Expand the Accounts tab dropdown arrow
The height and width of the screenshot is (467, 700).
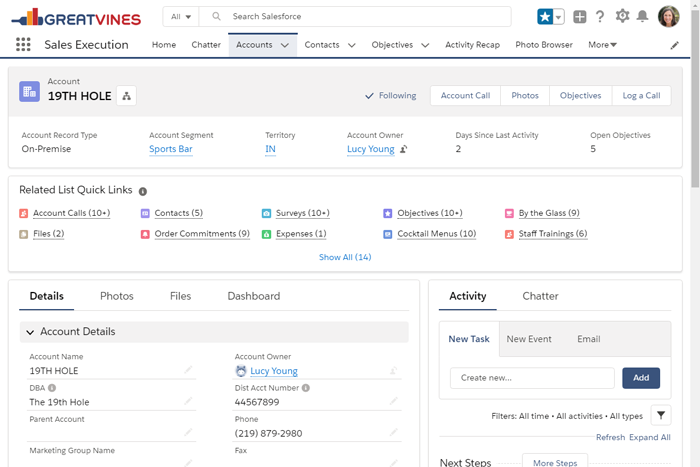click(285, 45)
